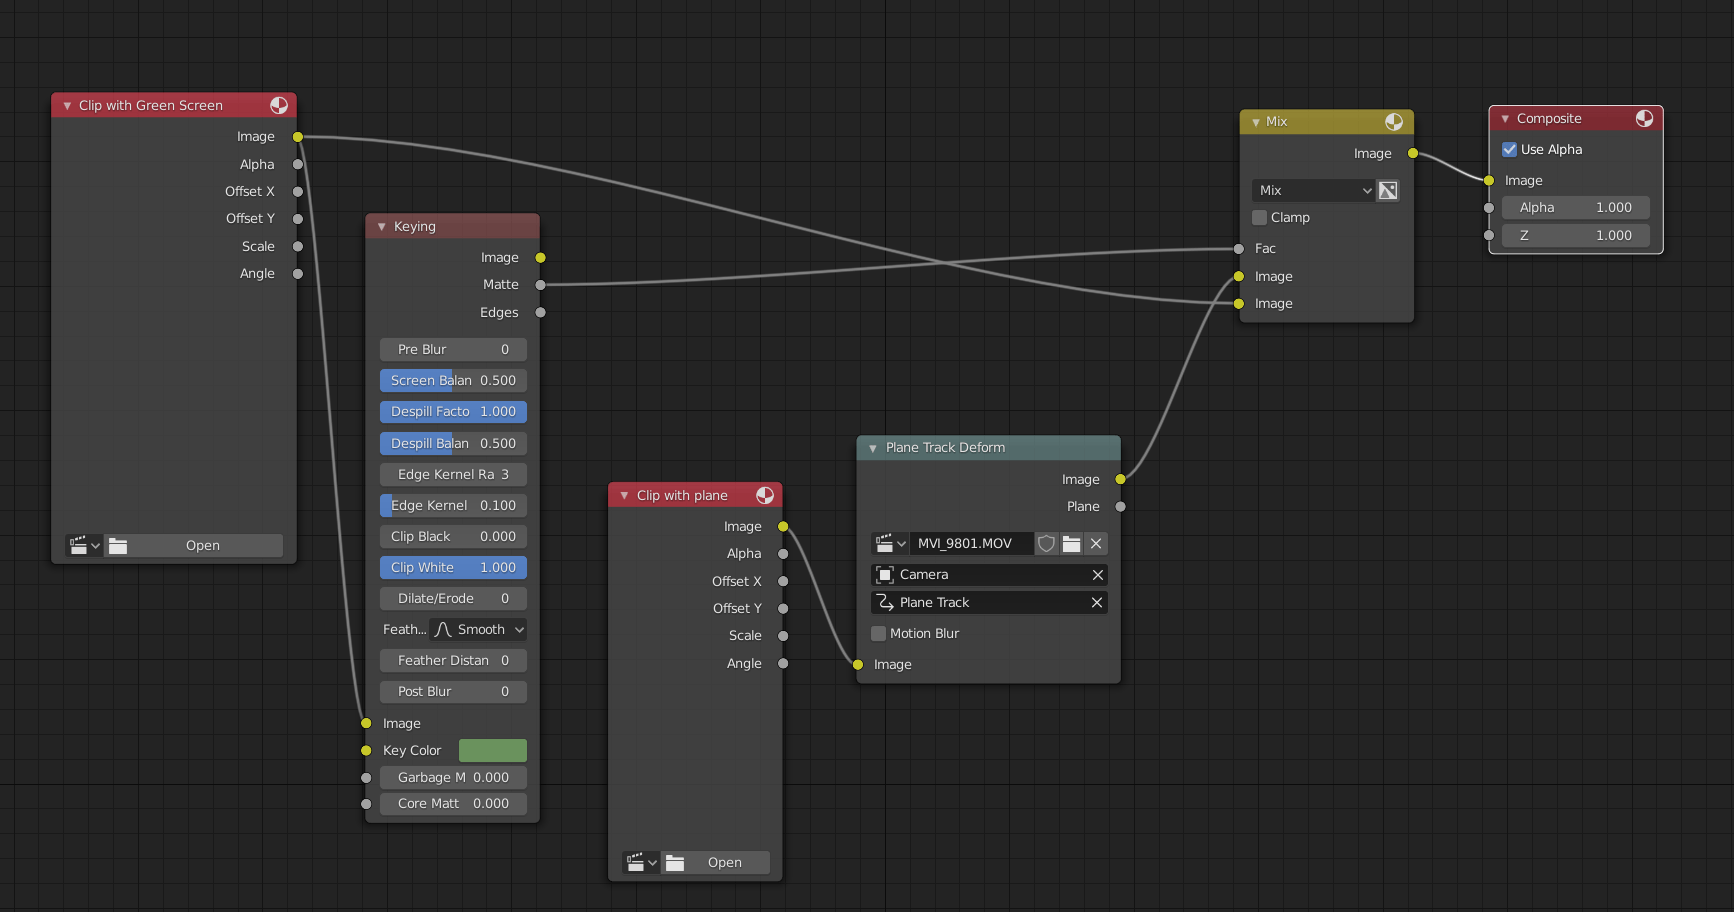
Task: Click Core Matte value field
Action: [x=453, y=804]
